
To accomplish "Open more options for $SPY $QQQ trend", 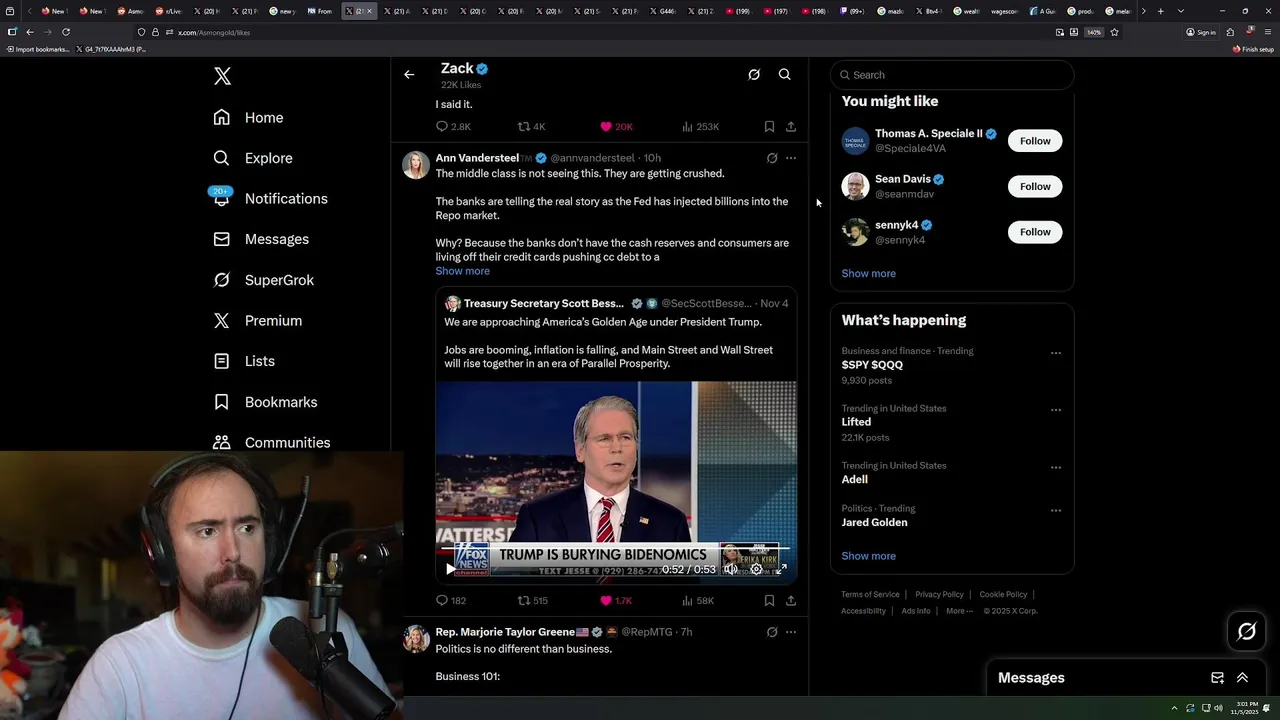I will point(1056,353).
